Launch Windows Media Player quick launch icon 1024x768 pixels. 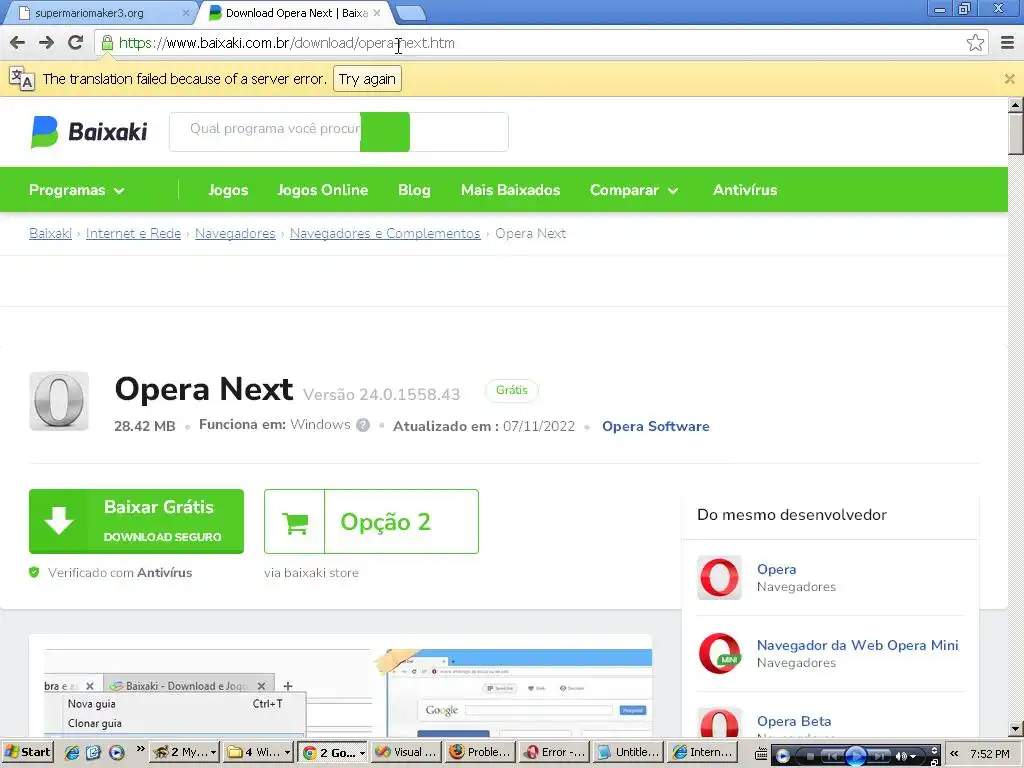[117, 752]
